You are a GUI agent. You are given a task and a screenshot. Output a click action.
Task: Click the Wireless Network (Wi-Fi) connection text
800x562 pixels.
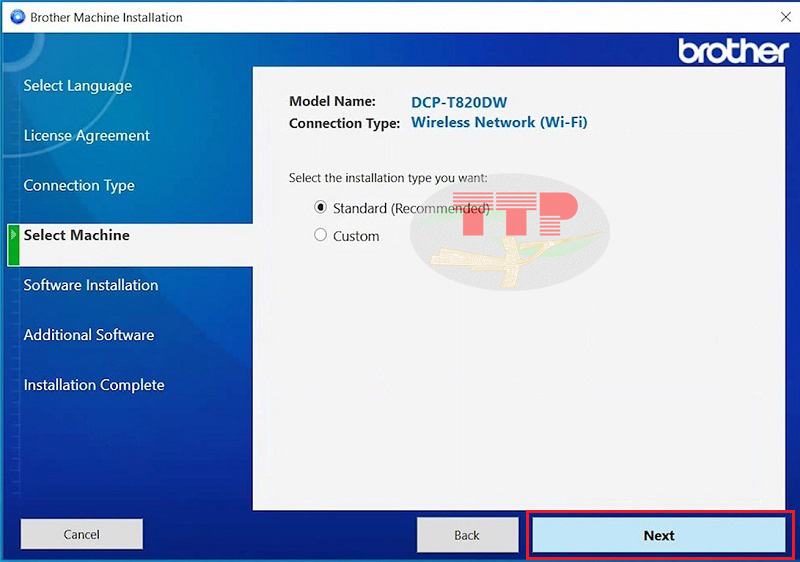tap(499, 122)
